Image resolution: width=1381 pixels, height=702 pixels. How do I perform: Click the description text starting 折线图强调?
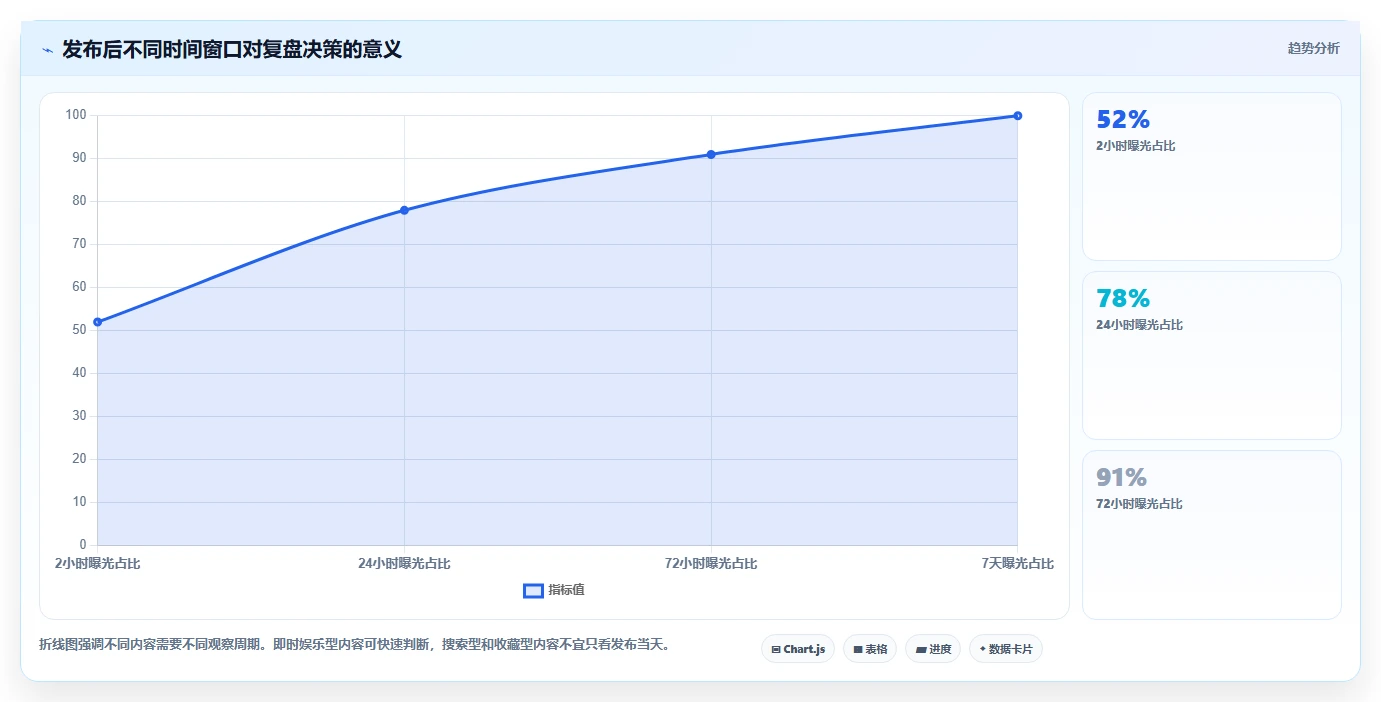pyautogui.click(x=354, y=645)
